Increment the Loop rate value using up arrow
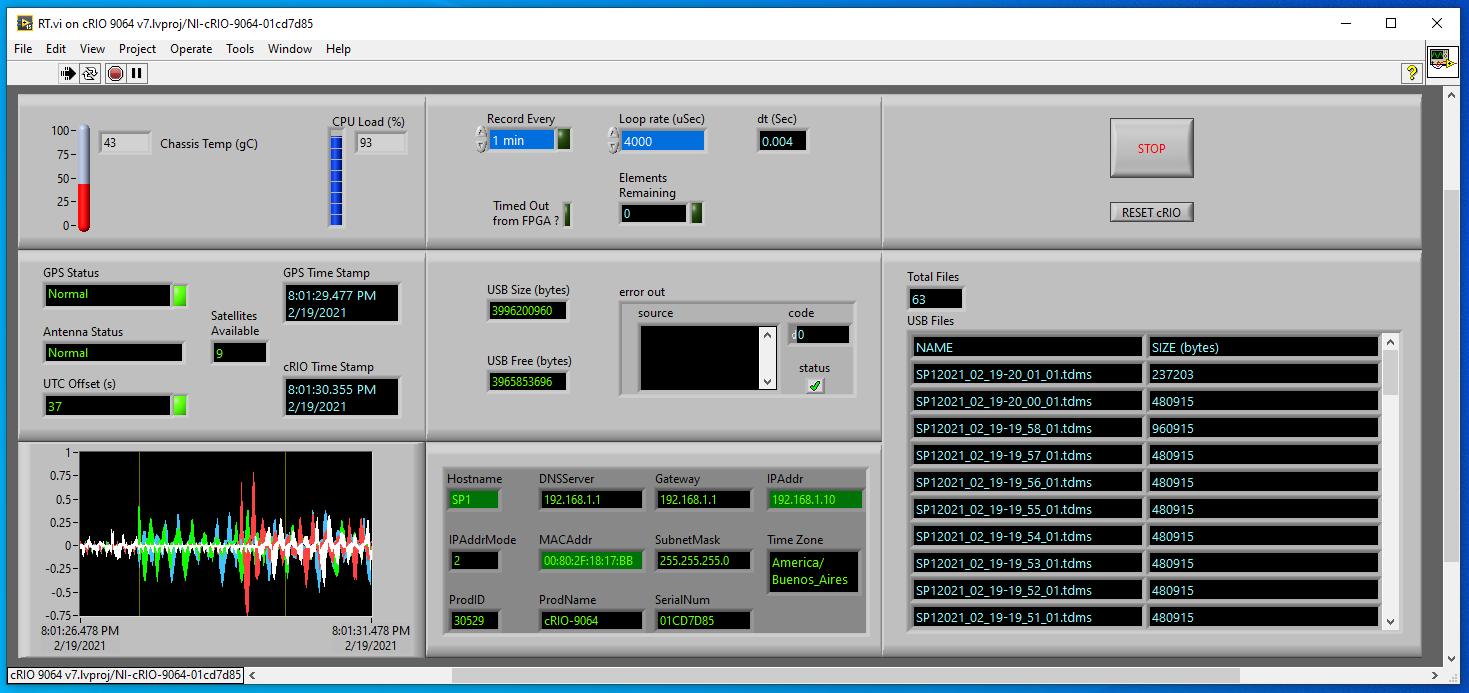 point(612,134)
